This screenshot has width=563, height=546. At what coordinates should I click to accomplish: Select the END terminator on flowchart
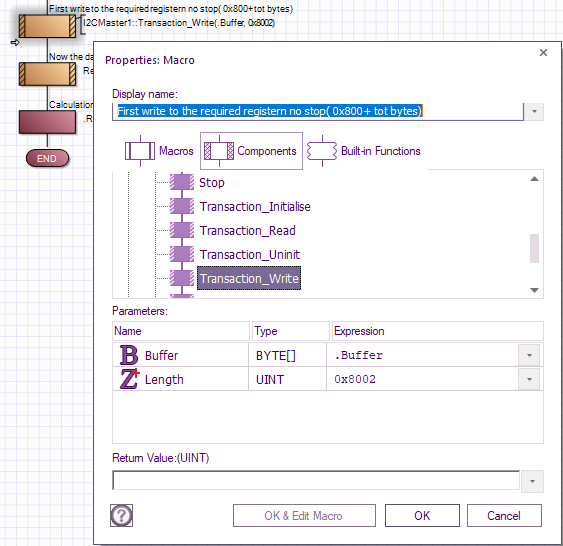(47, 158)
